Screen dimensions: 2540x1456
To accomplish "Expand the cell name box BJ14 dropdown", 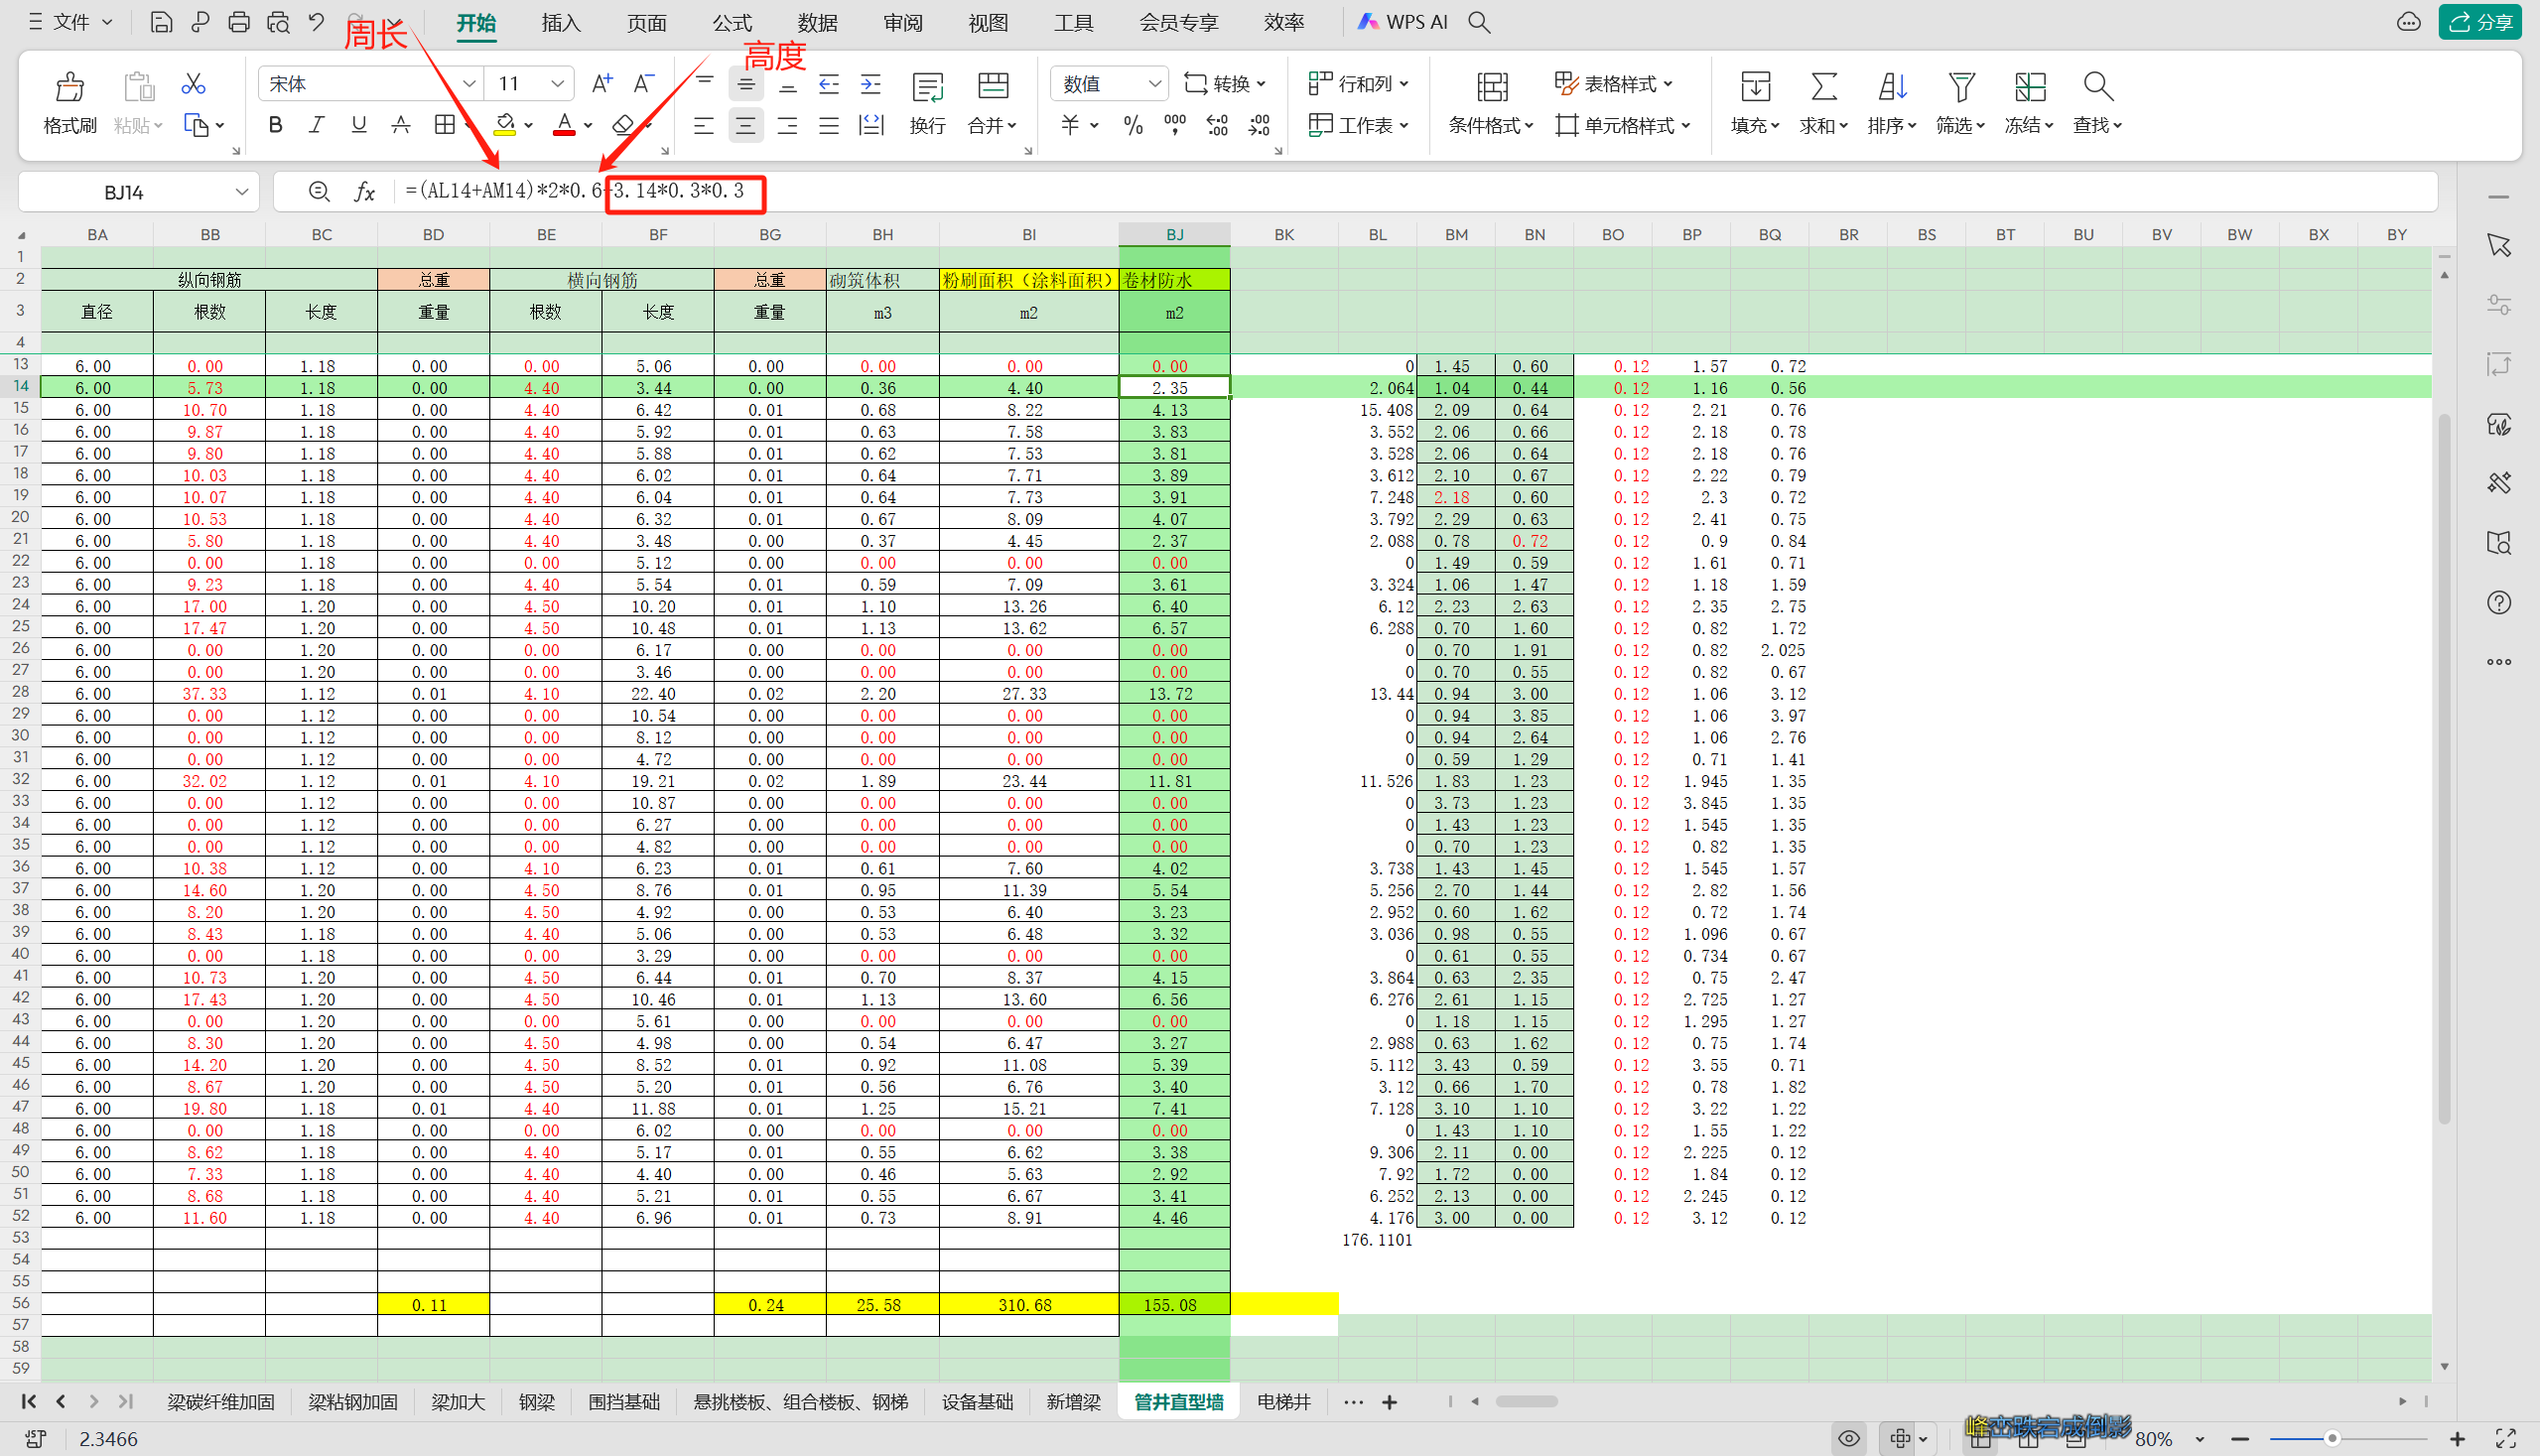I will (241, 192).
